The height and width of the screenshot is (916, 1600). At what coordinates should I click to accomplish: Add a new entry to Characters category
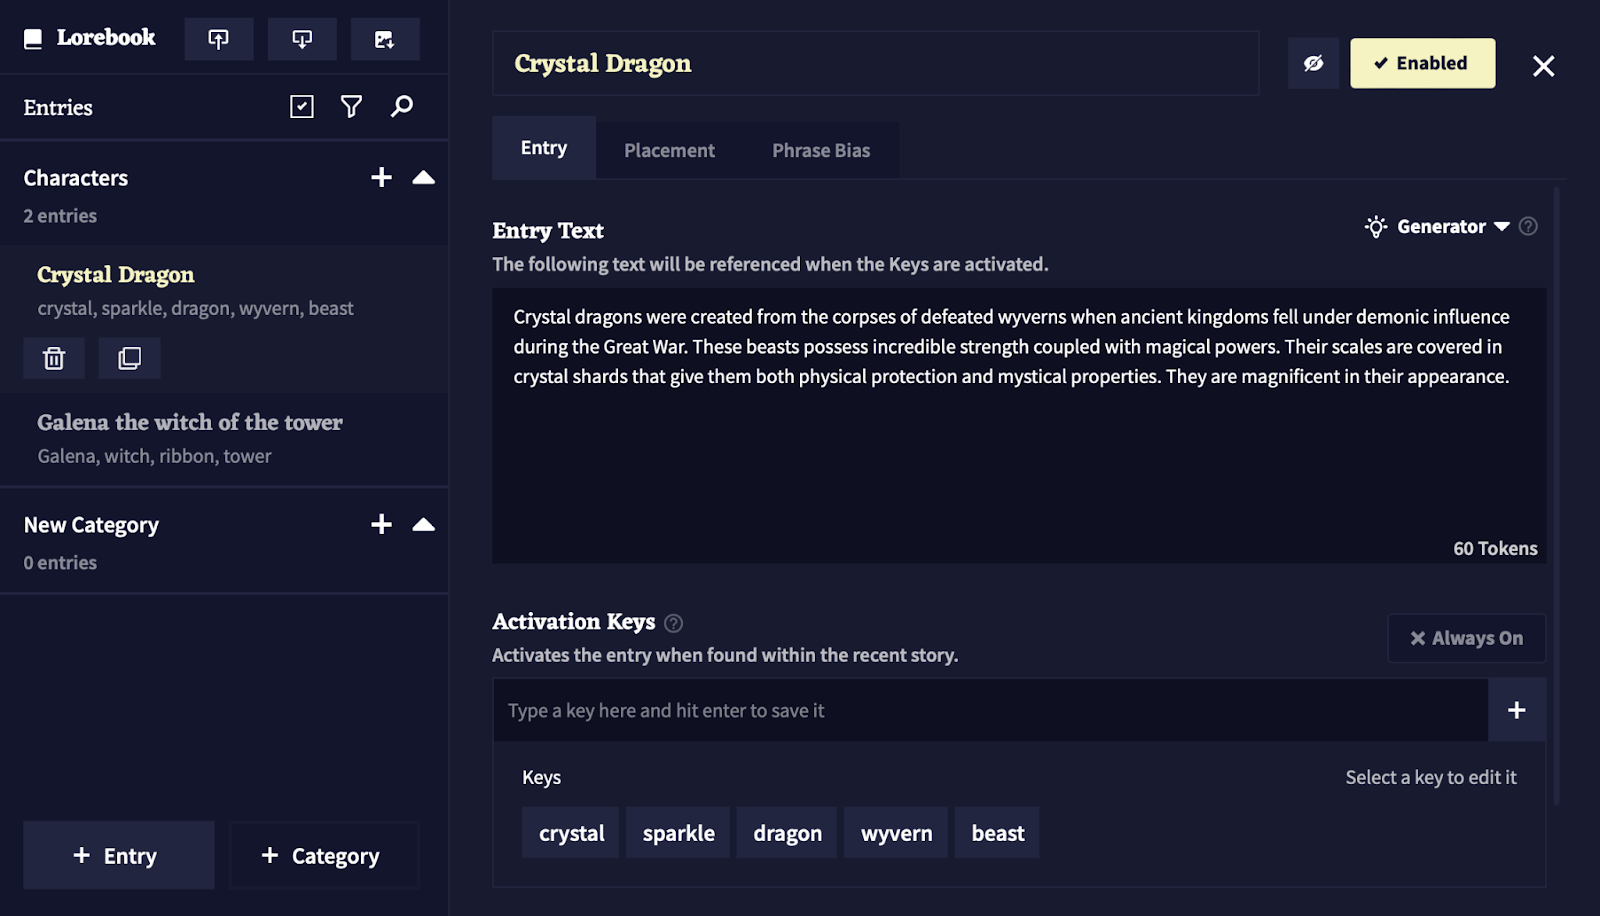point(381,178)
